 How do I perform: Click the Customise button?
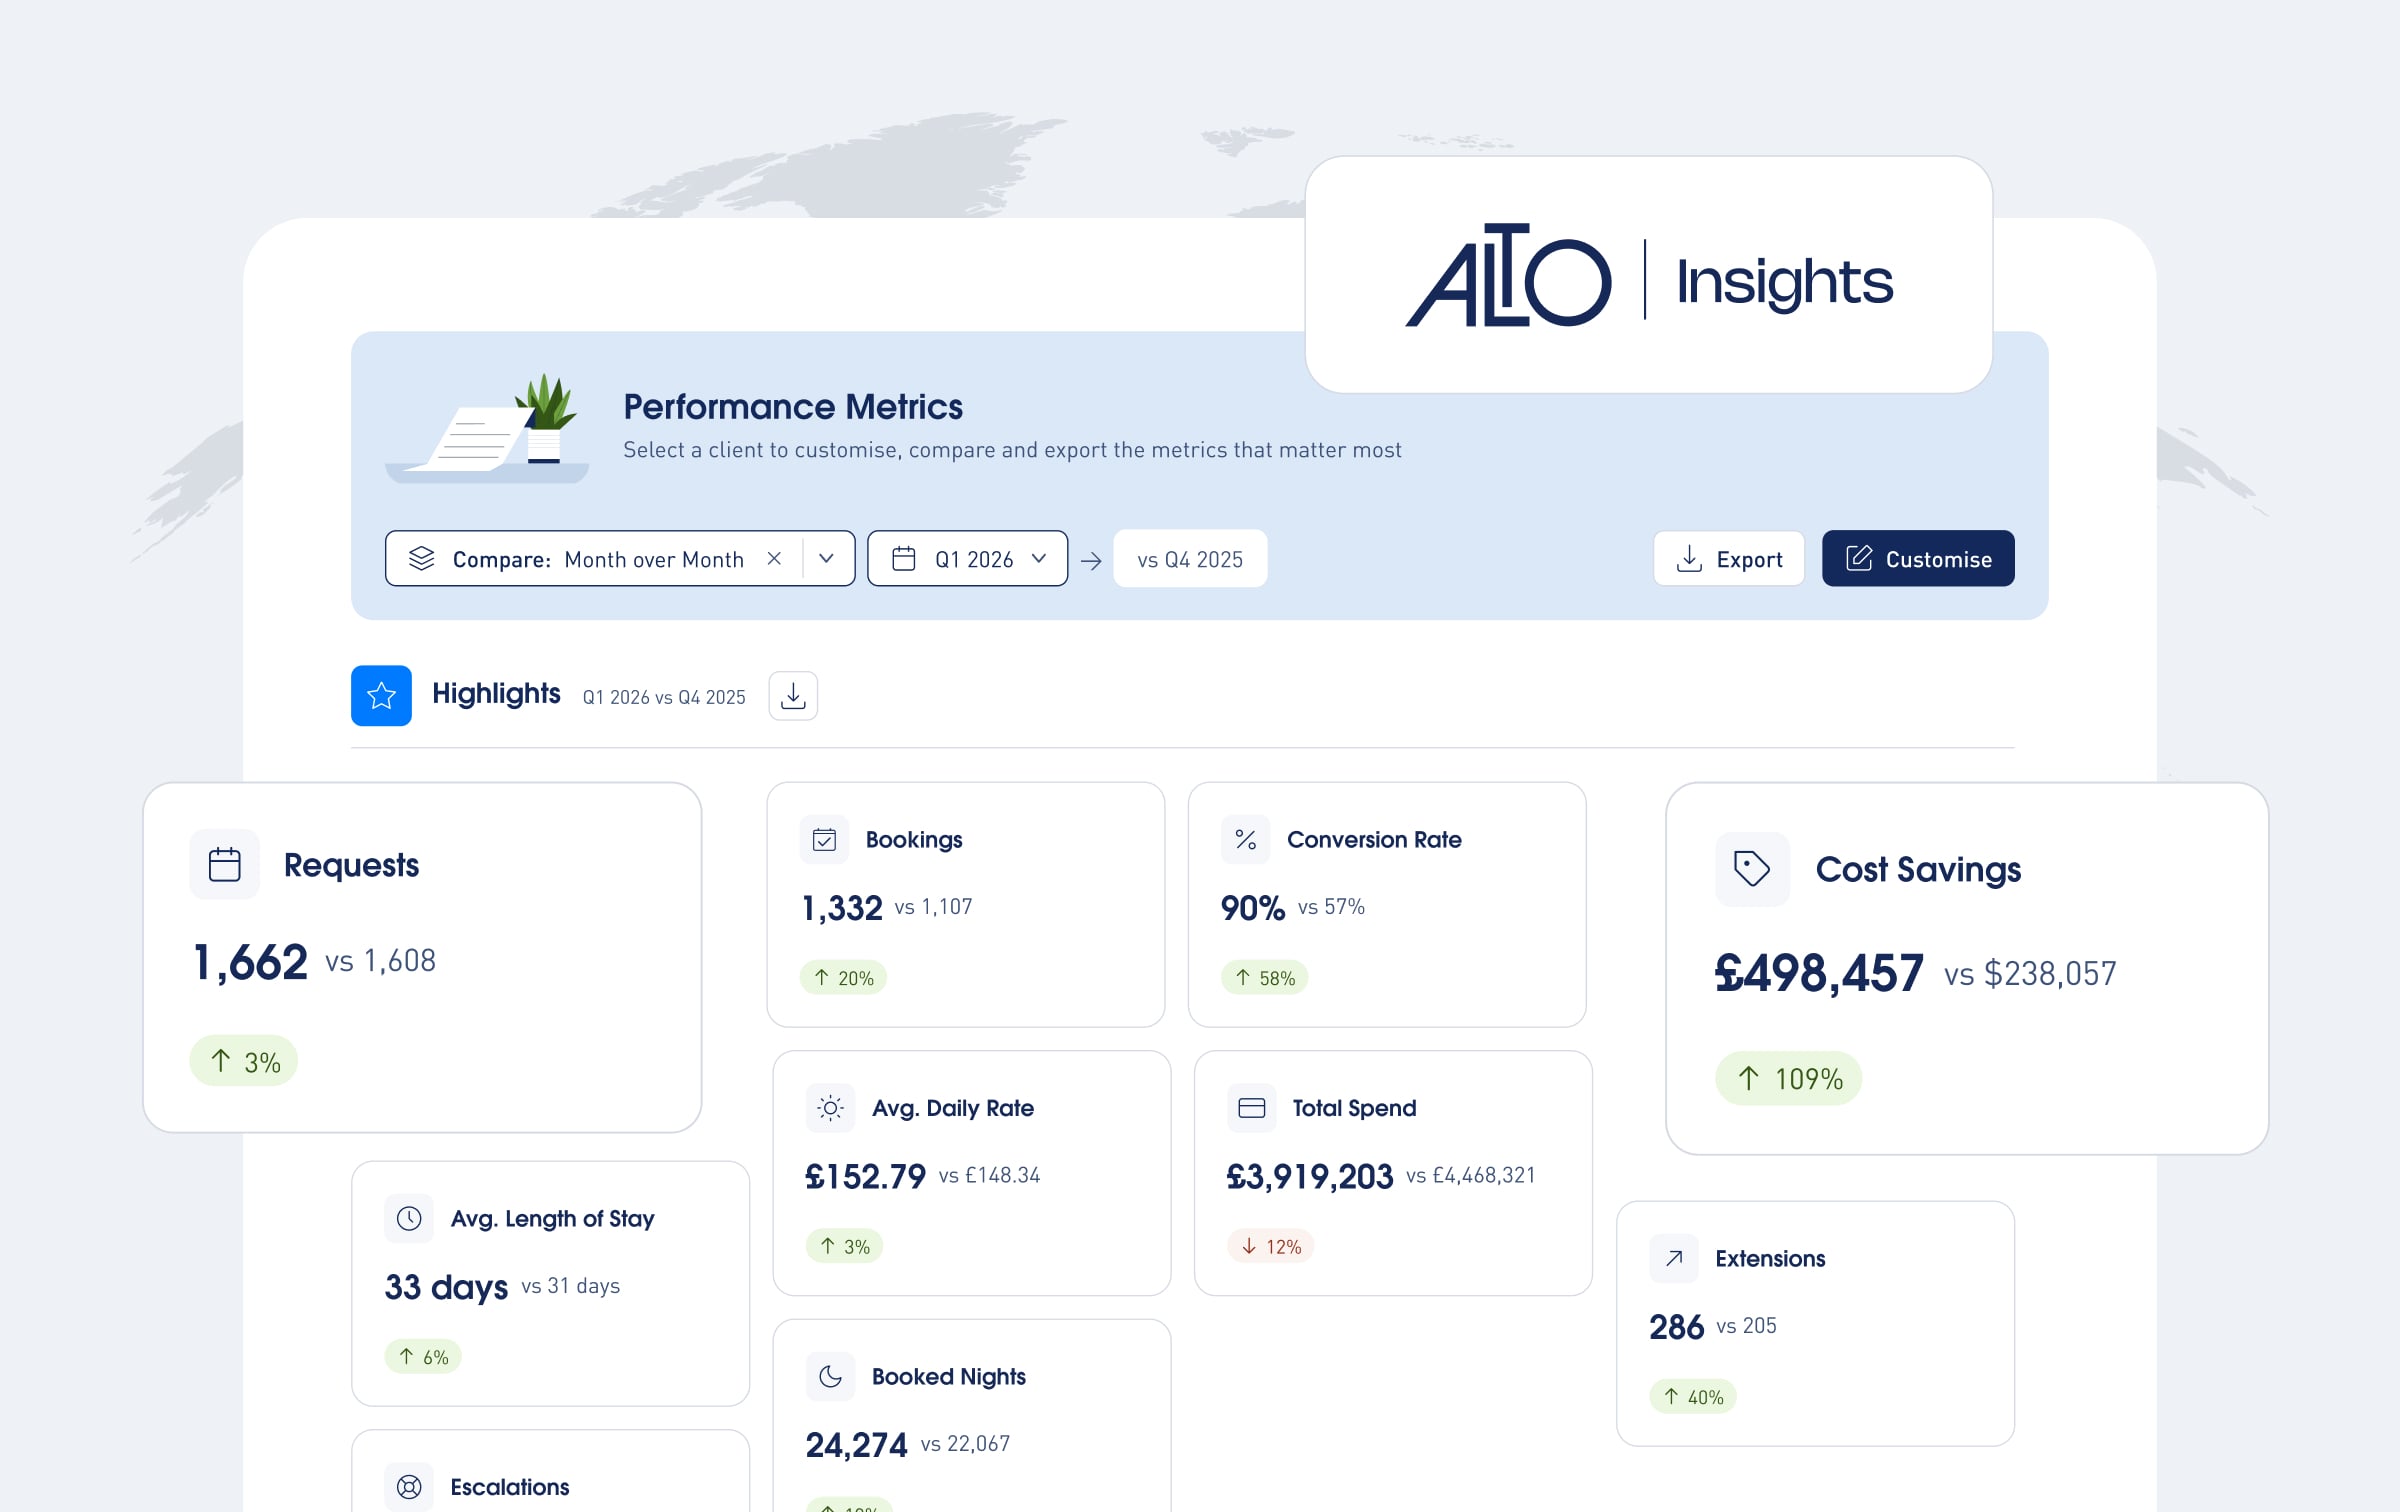1918,558
